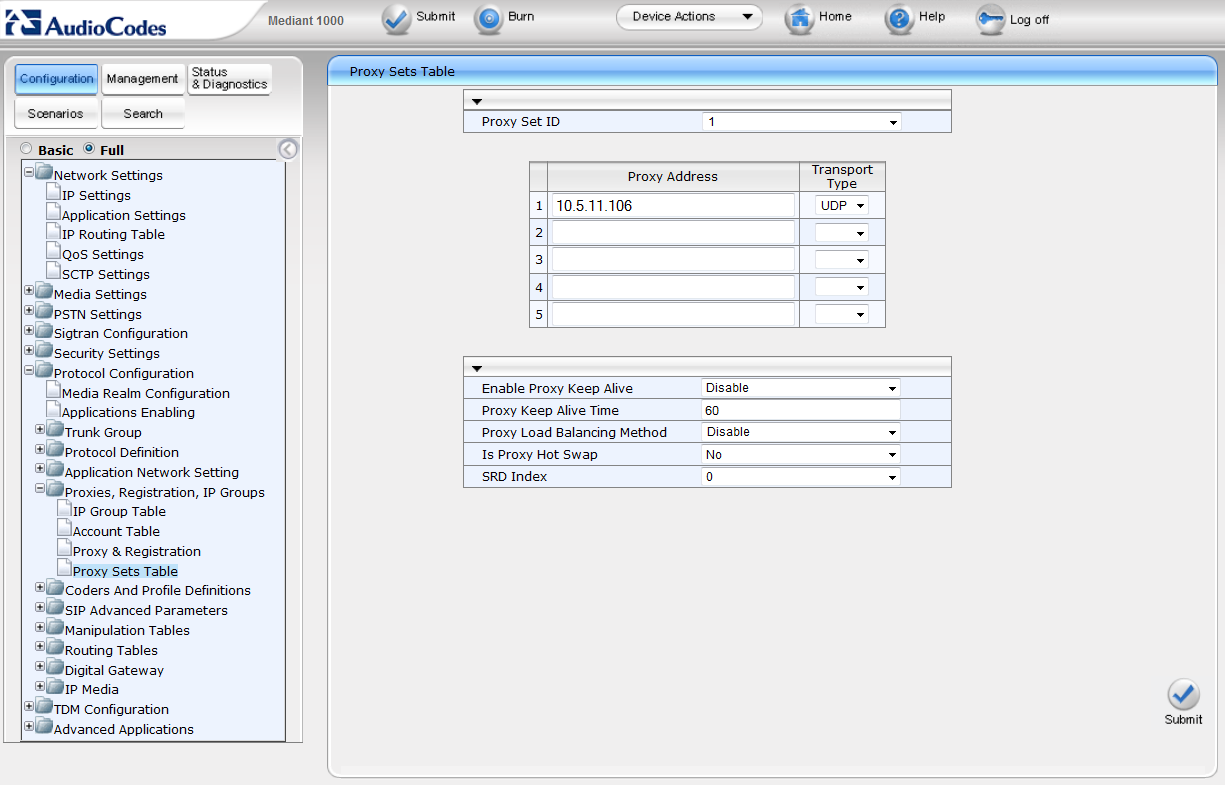Image resolution: width=1225 pixels, height=785 pixels.
Task: Open Enable Proxy Keep Alive dropdown
Action: point(801,388)
